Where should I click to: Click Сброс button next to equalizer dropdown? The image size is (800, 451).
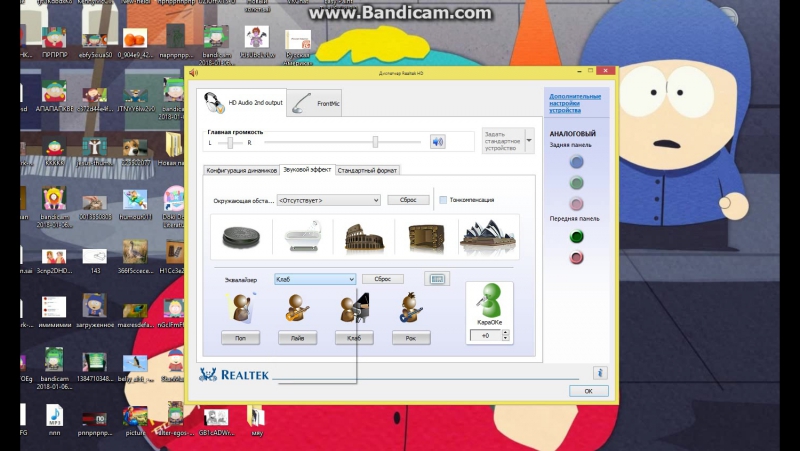pyautogui.click(x=383, y=279)
